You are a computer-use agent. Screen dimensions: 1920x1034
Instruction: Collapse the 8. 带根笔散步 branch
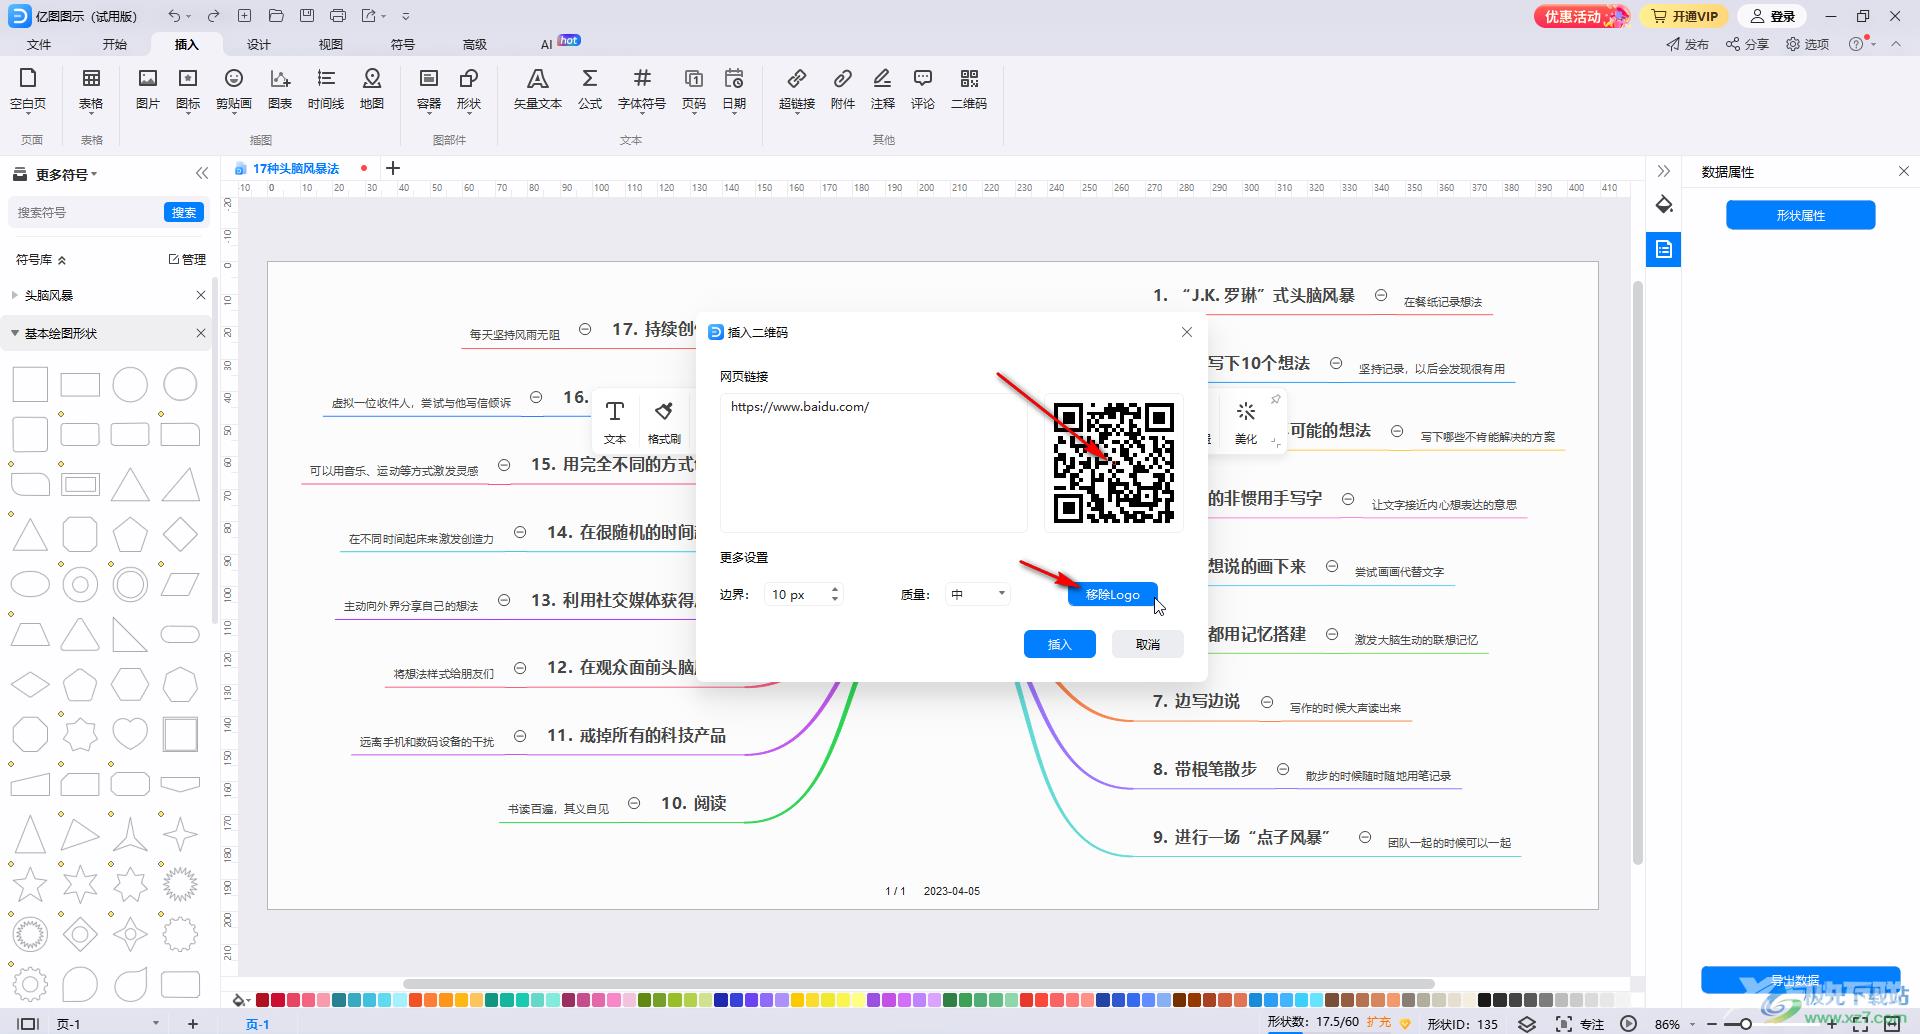coord(1283,769)
